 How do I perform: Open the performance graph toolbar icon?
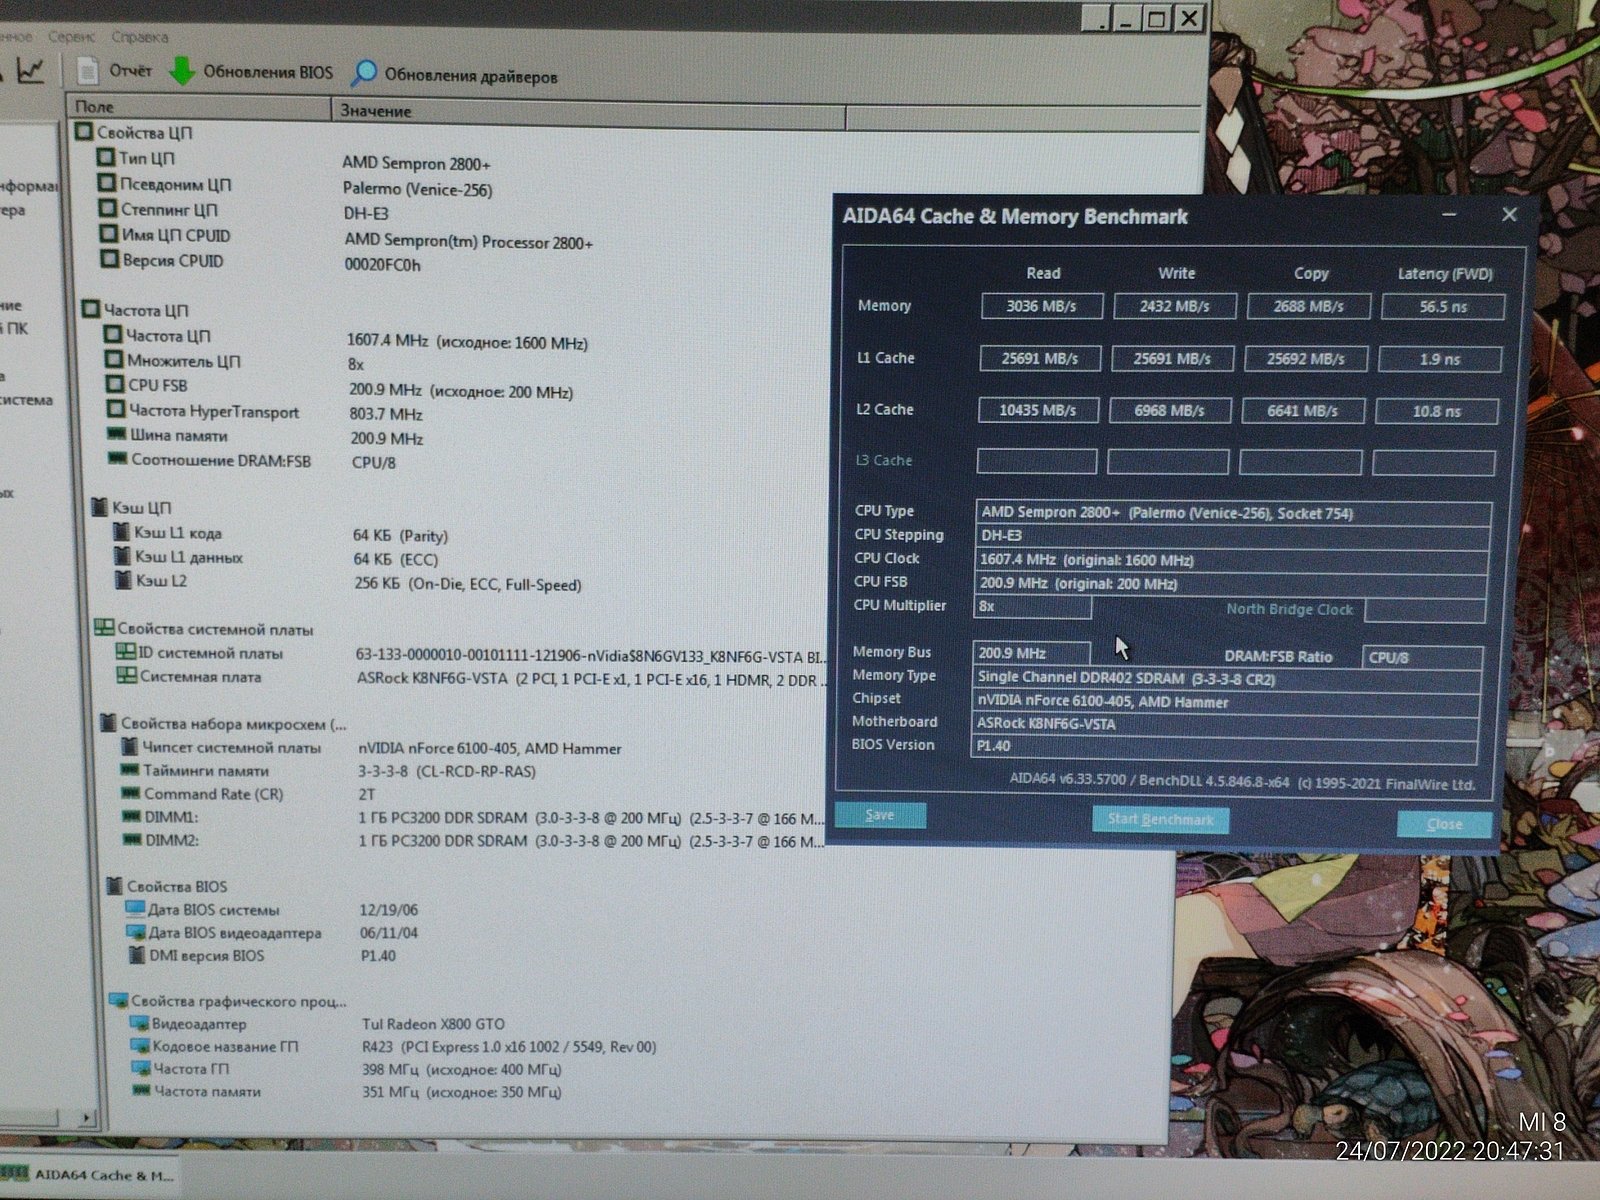click(32, 70)
